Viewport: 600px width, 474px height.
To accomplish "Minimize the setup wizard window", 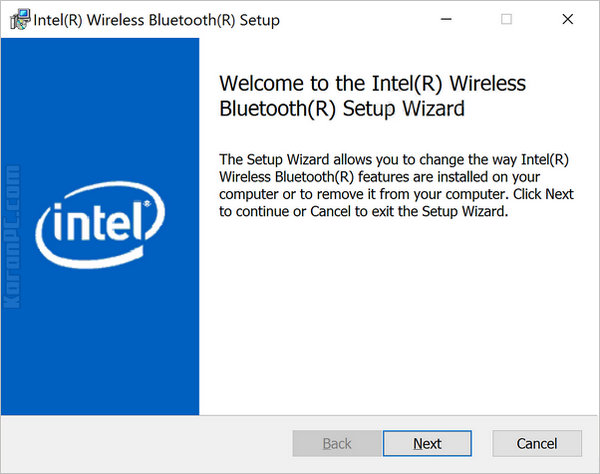I will click(x=451, y=20).
